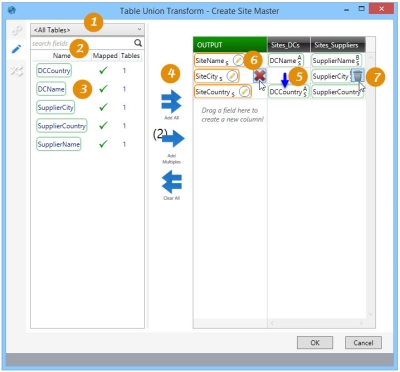Click the Cancel button
This screenshot has height=372, width=400.
tap(363, 342)
